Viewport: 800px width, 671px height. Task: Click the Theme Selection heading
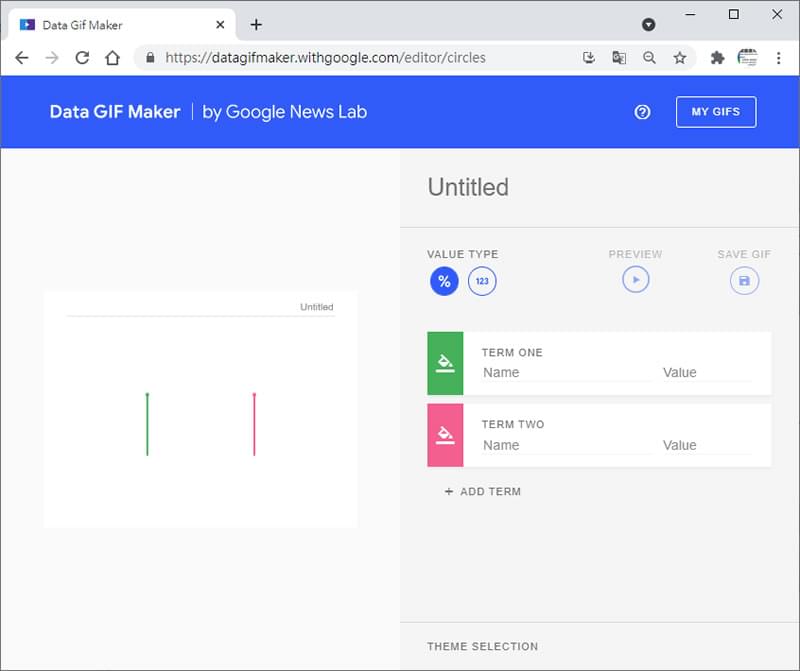(x=483, y=647)
